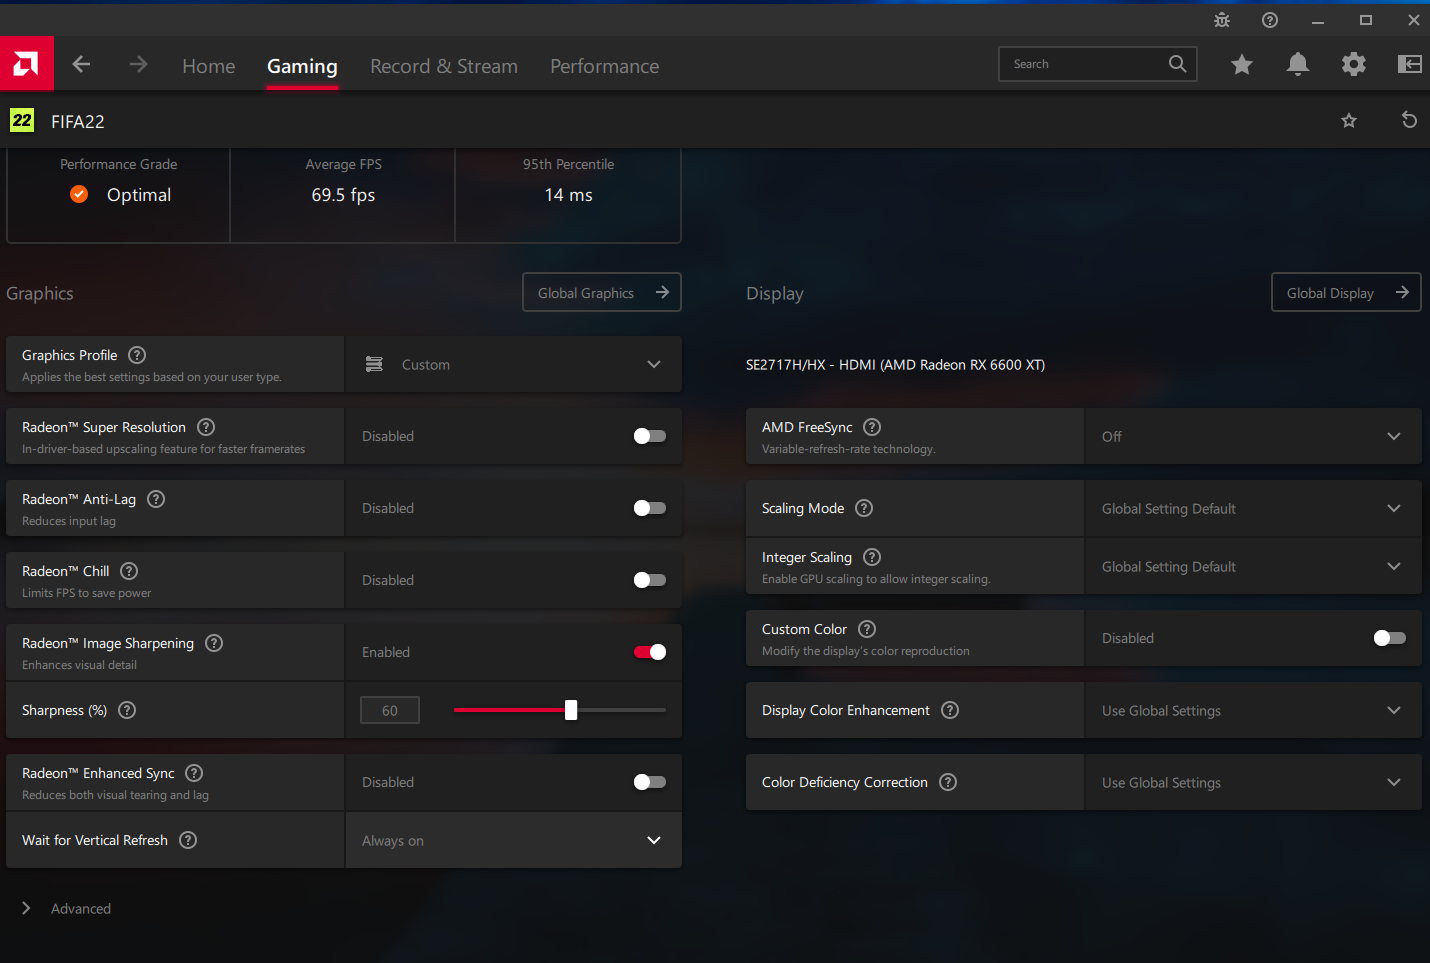Image resolution: width=1430 pixels, height=963 pixels.
Task: Disable the Radeon Image Sharpening toggle
Action: pos(649,652)
